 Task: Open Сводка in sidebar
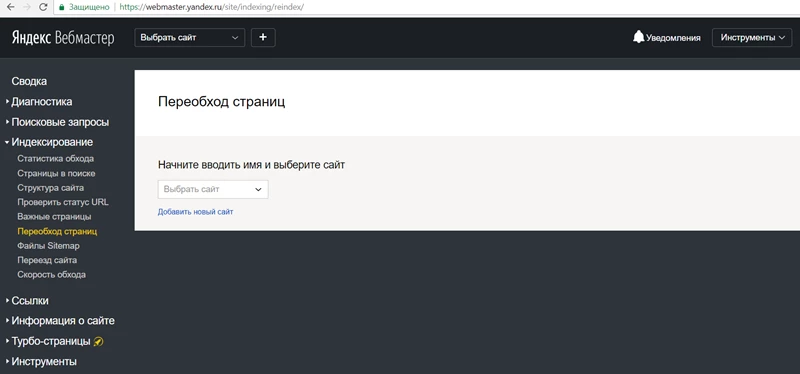click(x=29, y=81)
